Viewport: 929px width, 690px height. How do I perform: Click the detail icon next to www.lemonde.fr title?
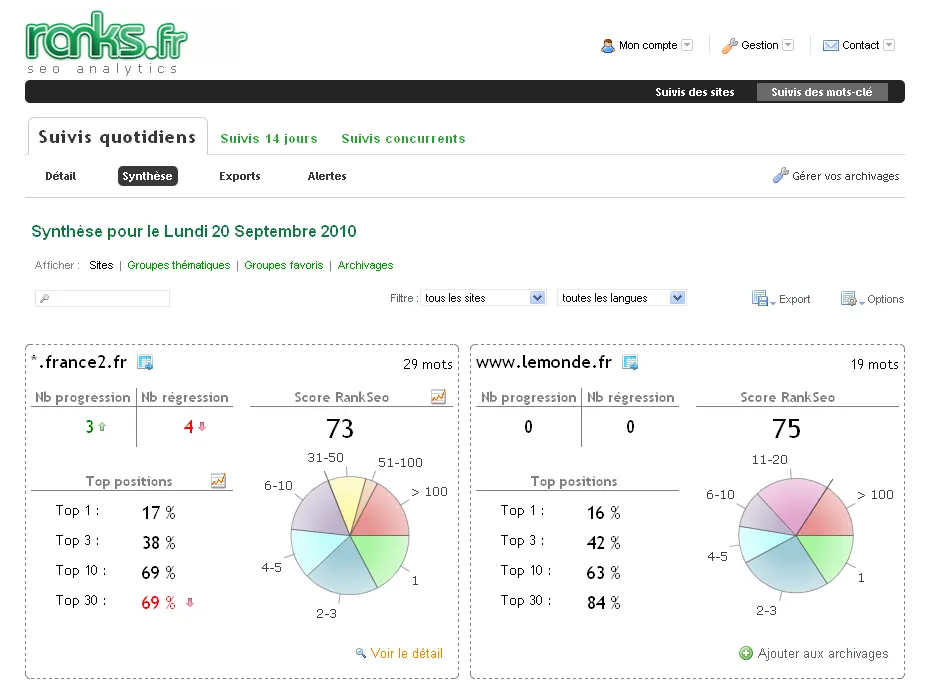pos(630,363)
